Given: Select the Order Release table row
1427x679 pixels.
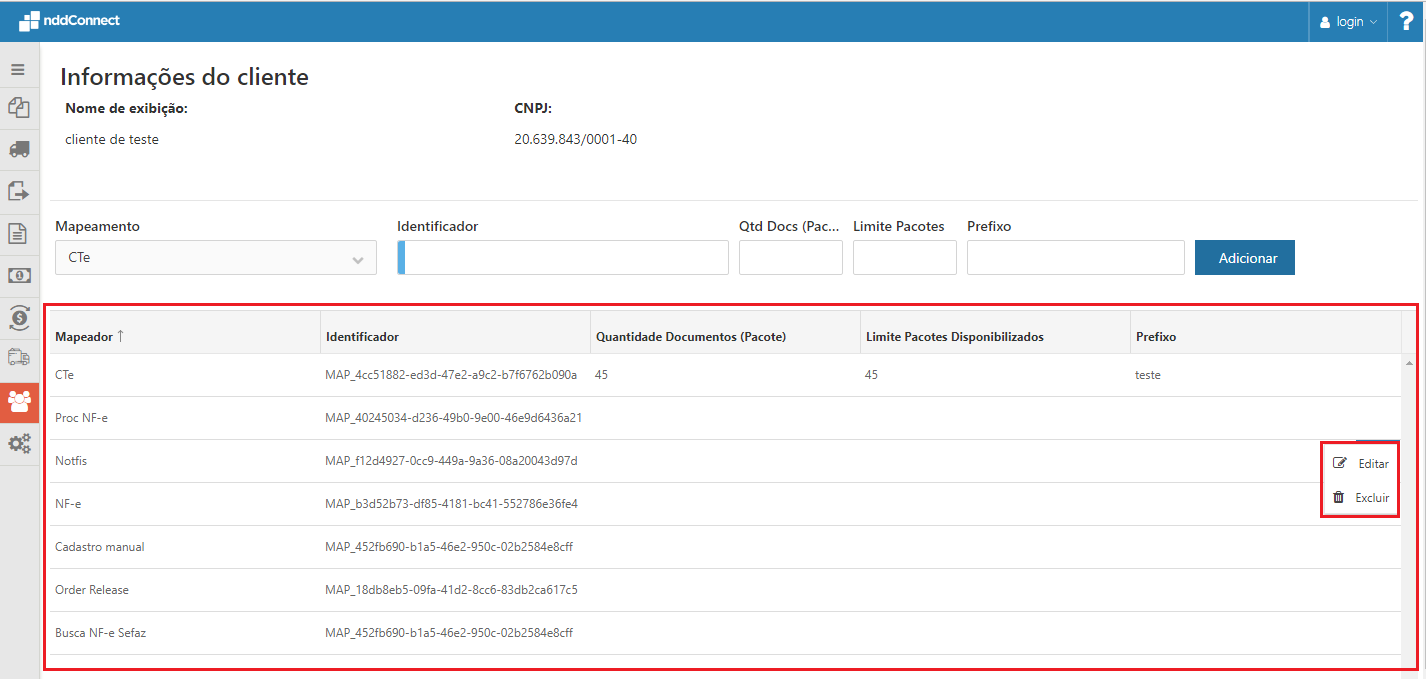Looking at the screenshot, I should (x=92, y=590).
